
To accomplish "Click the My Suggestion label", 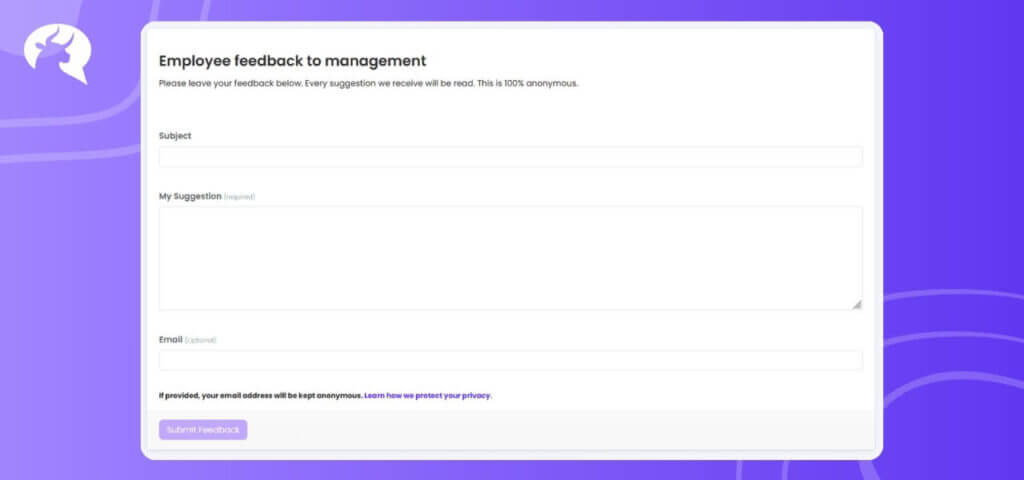I will click(x=190, y=196).
